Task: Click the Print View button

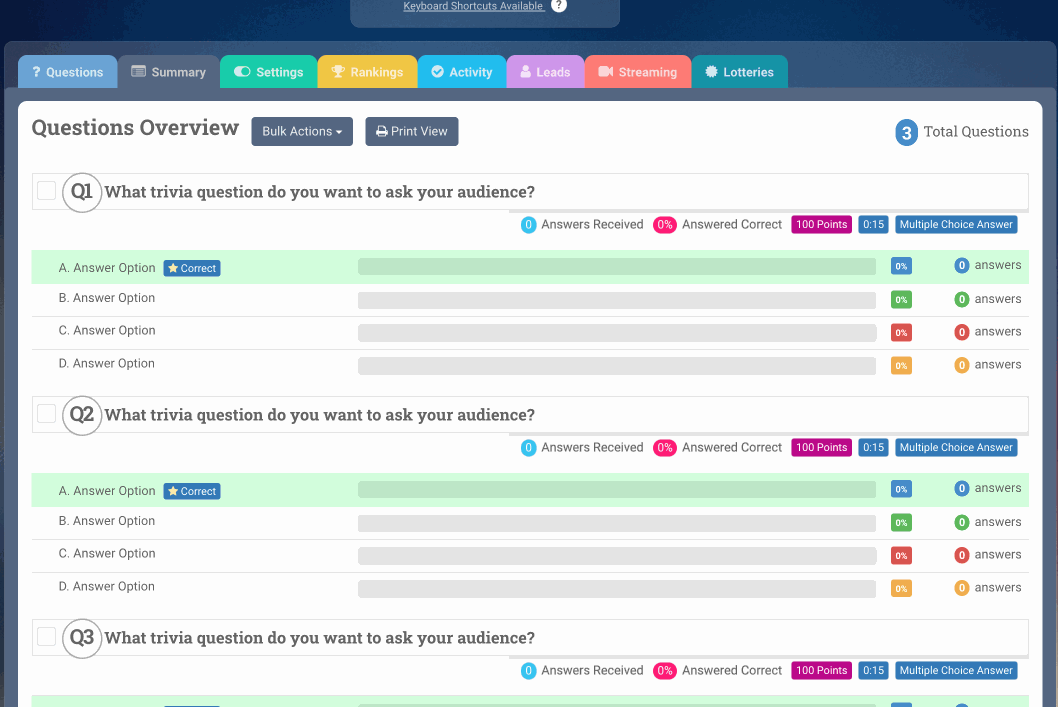Action: coord(412,132)
